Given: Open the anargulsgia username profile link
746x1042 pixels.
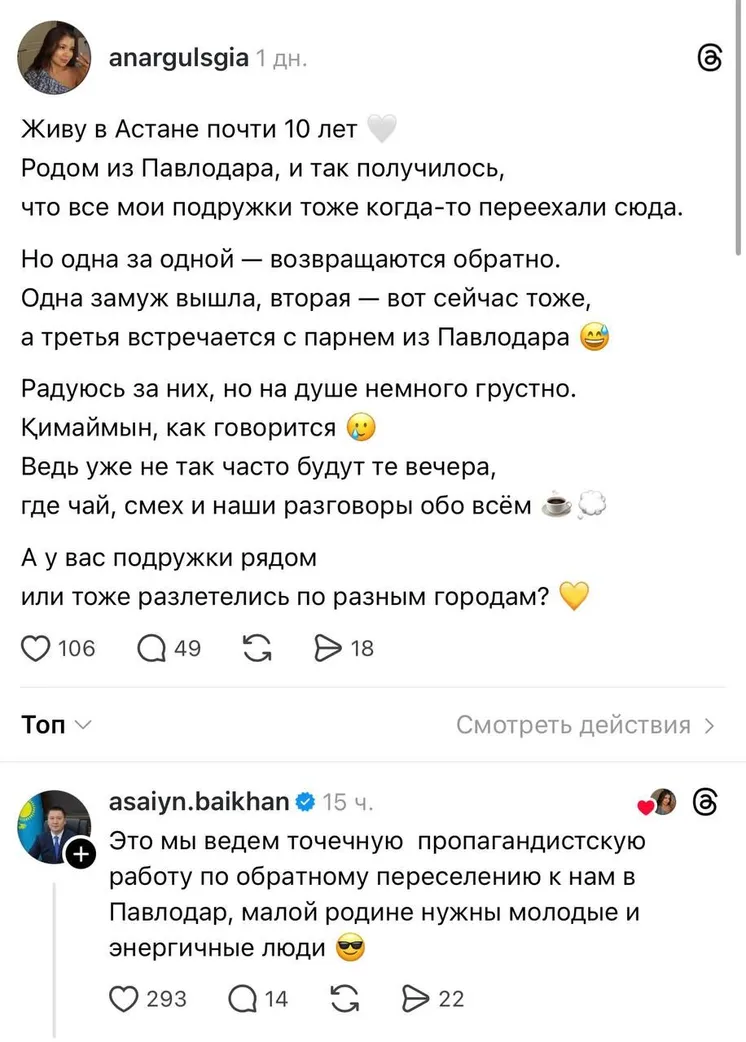Looking at the screenshot, I should [x=177, y=58].
